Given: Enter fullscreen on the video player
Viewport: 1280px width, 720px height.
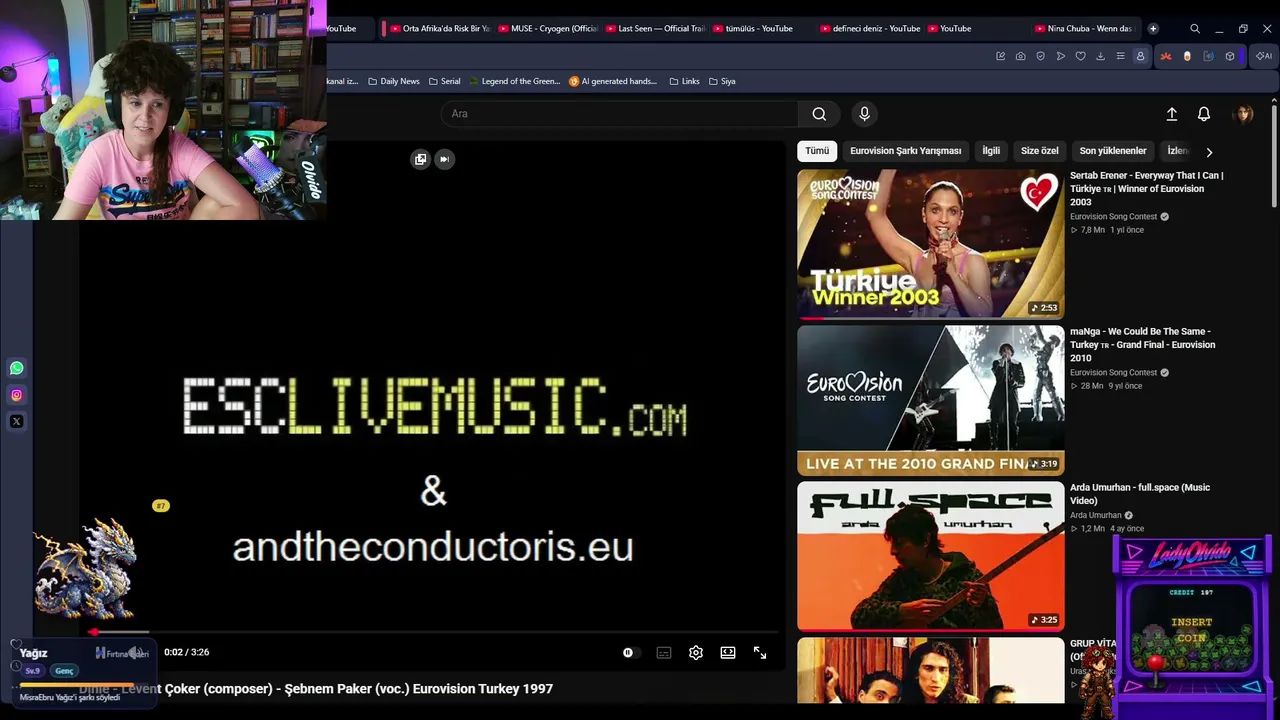Looking at the screenshot, I should [x=760, y=653].
